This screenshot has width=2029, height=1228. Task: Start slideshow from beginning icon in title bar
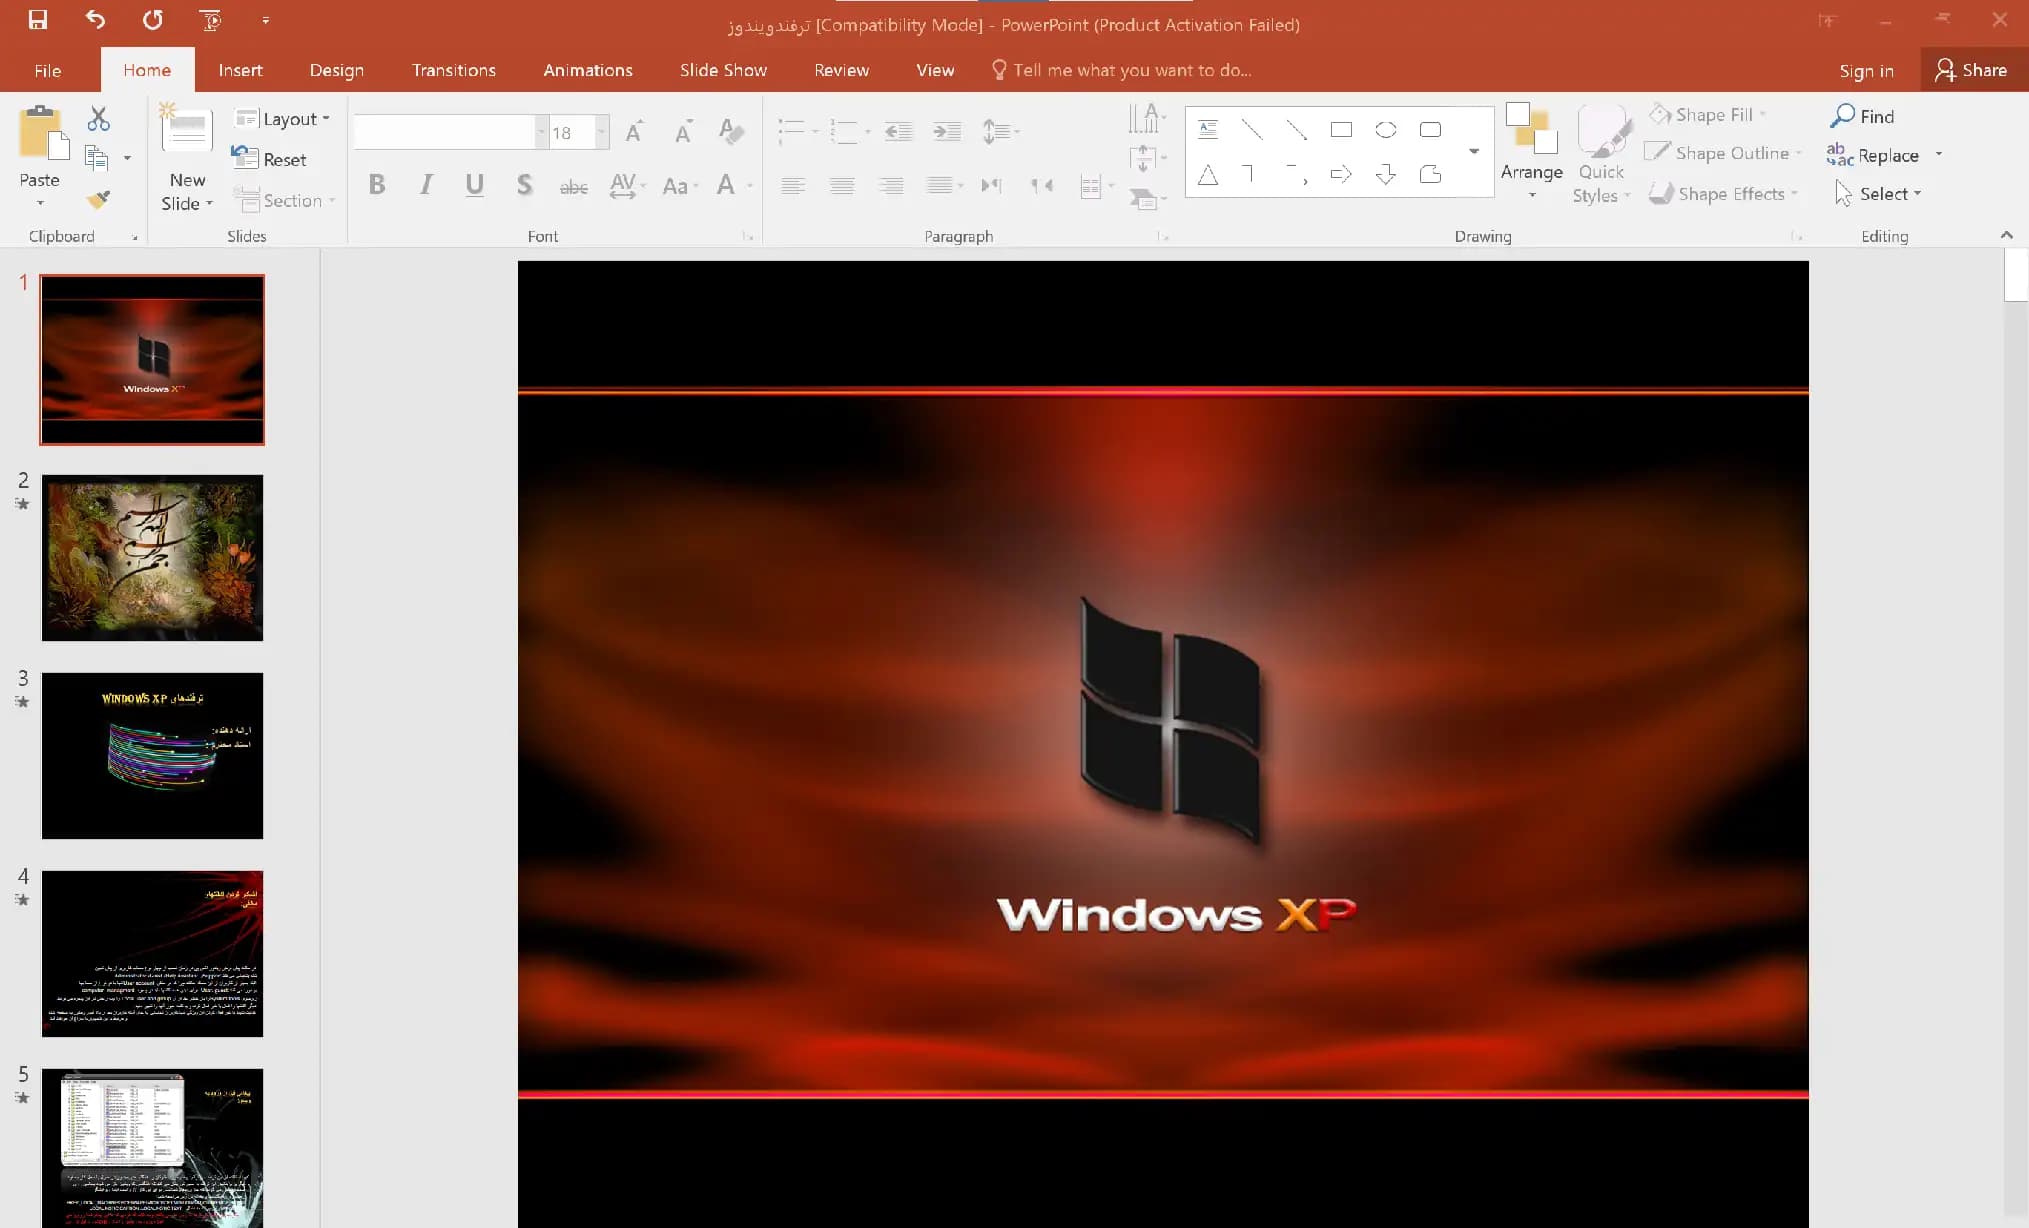pyautogui.click(x=210, y=20)
